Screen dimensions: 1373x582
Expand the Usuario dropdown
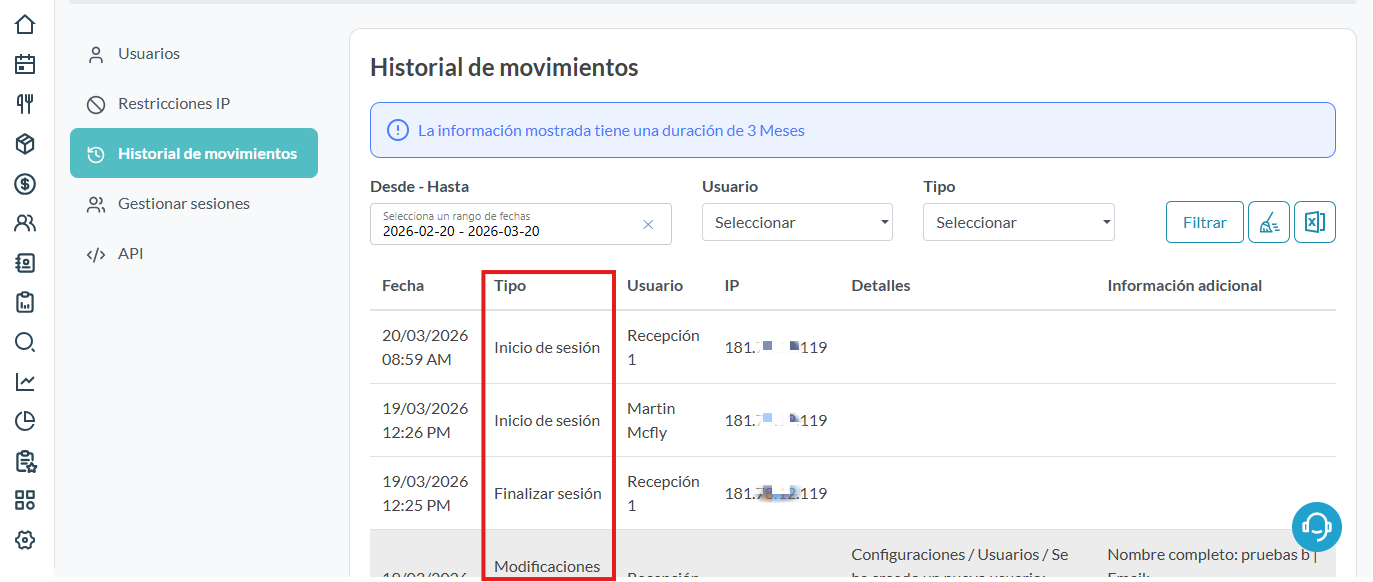pos(797,223)
